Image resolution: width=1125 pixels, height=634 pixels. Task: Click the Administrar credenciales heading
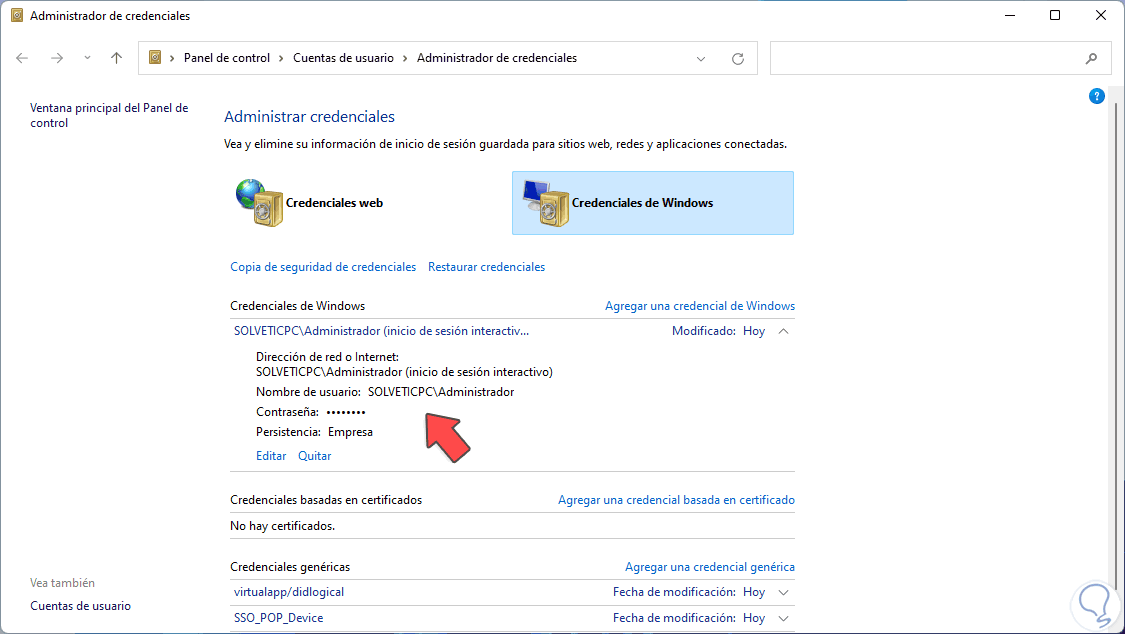309,117
